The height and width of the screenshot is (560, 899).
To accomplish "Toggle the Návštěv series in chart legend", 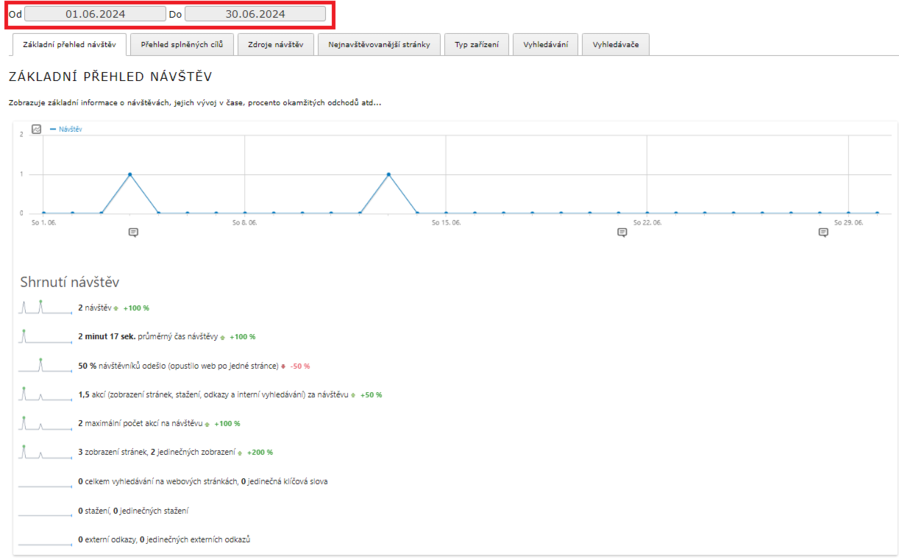I will click(66, 129).
